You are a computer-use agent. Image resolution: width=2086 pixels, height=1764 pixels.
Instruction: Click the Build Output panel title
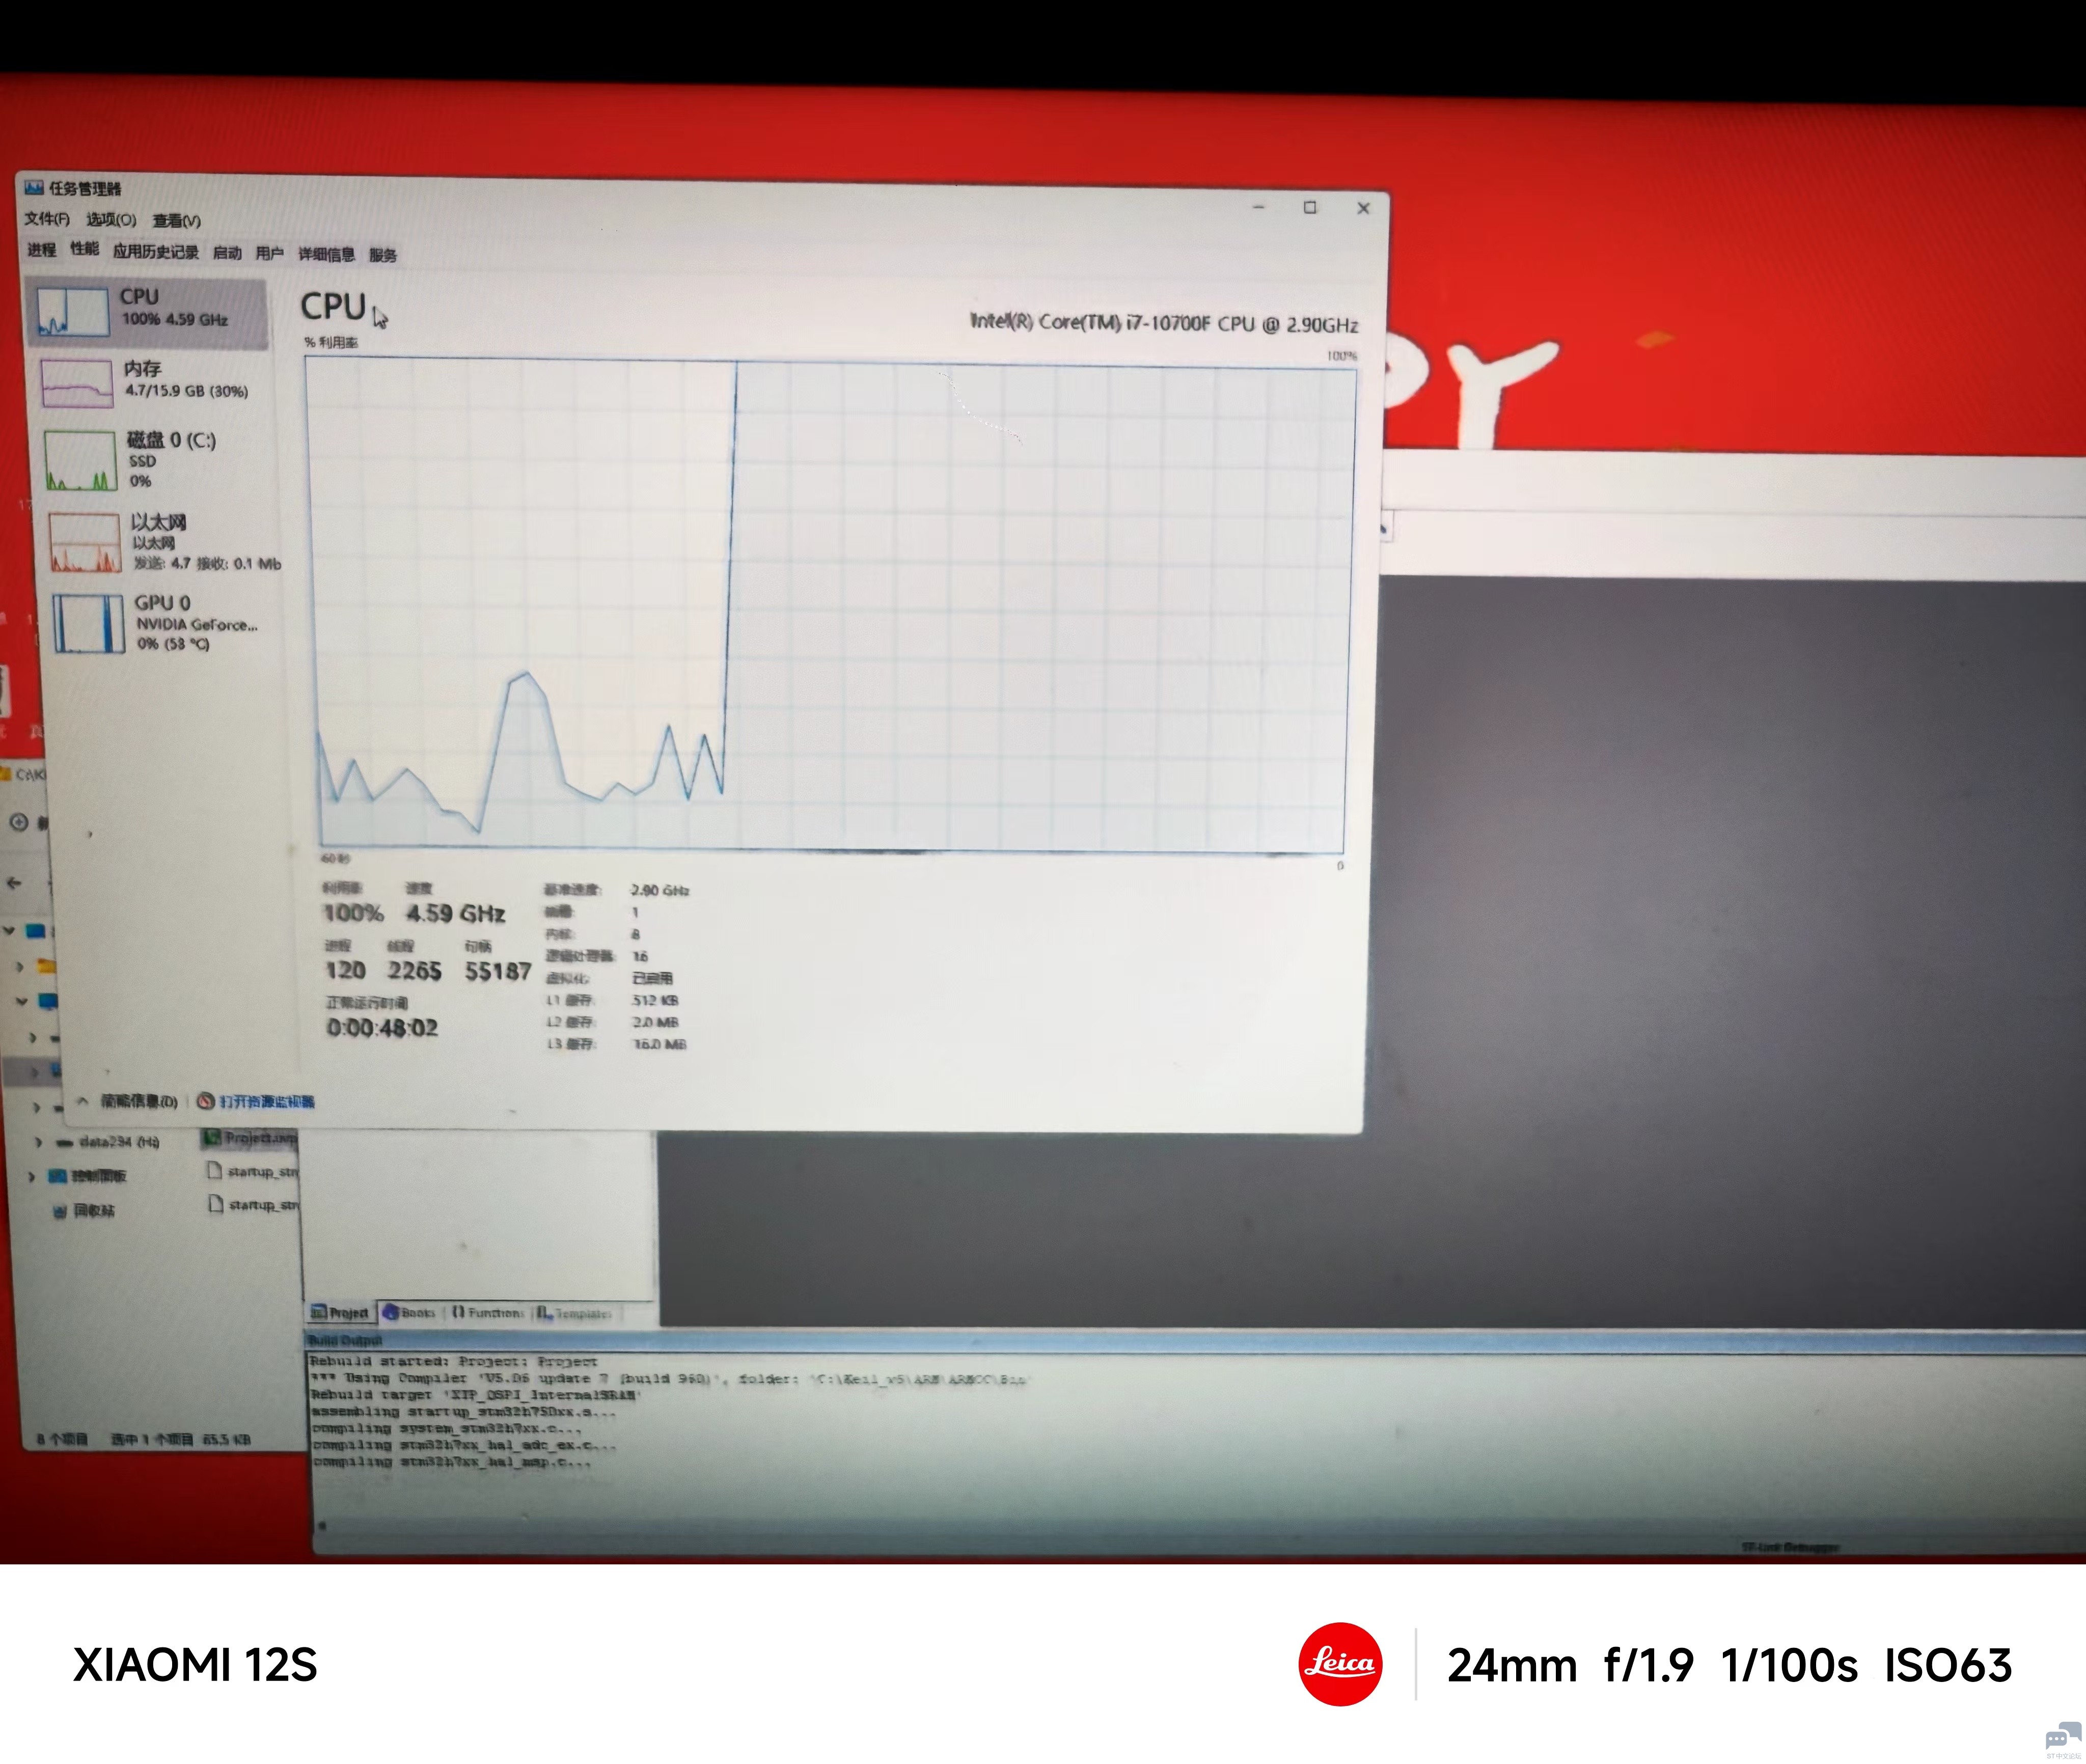(x=345, y=1340)
